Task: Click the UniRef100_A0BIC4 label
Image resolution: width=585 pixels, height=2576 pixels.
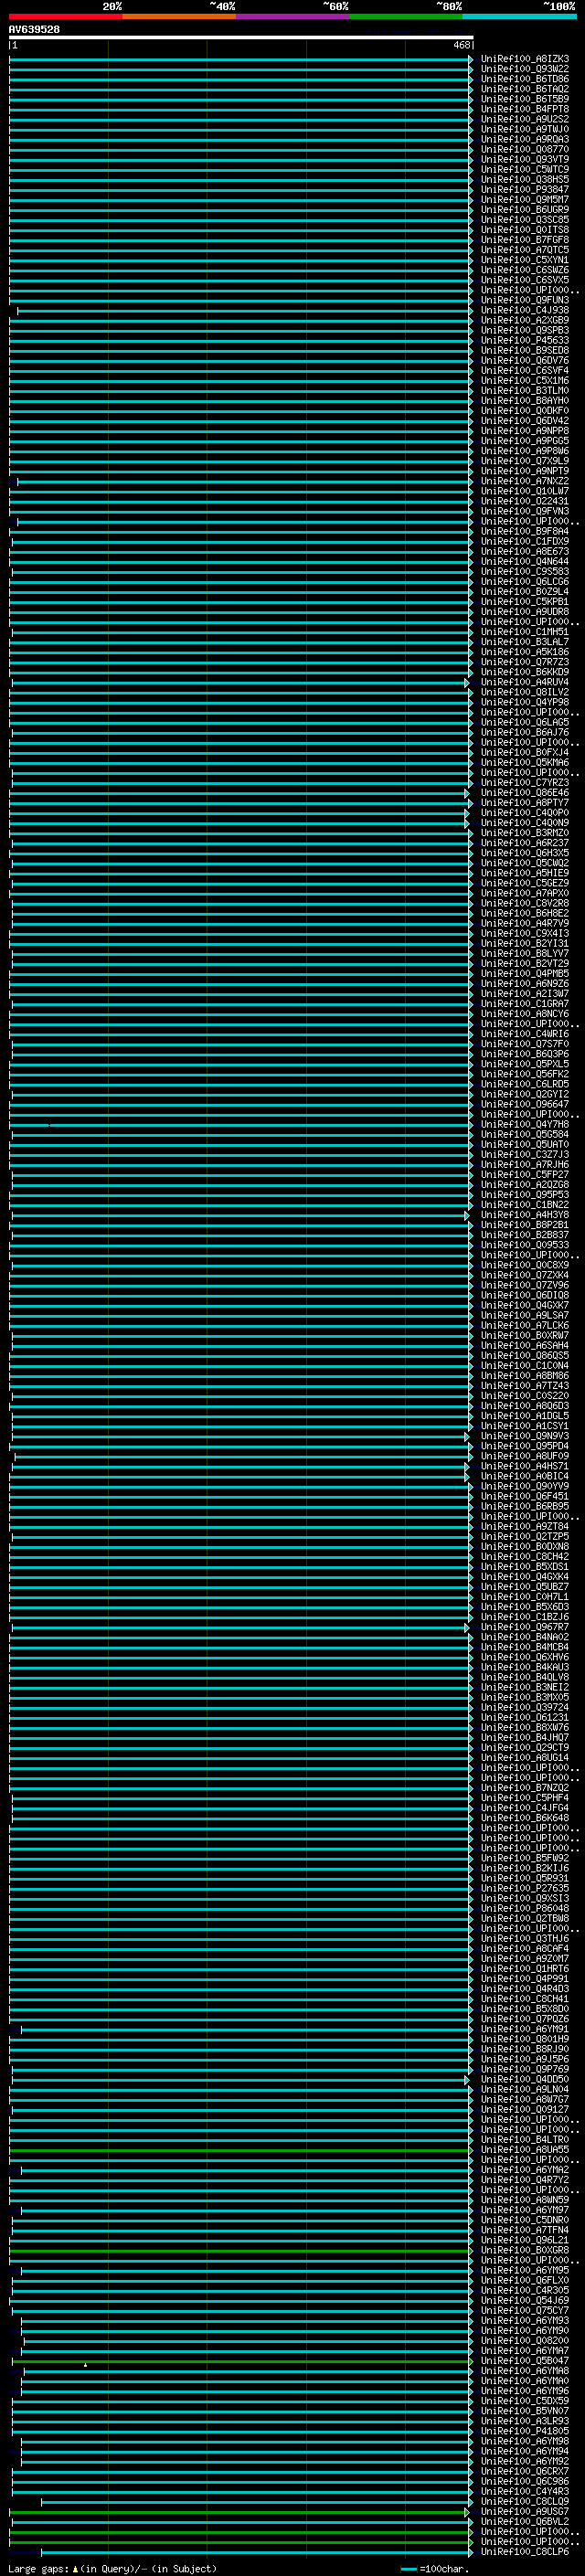Action: click(525, 1476)
